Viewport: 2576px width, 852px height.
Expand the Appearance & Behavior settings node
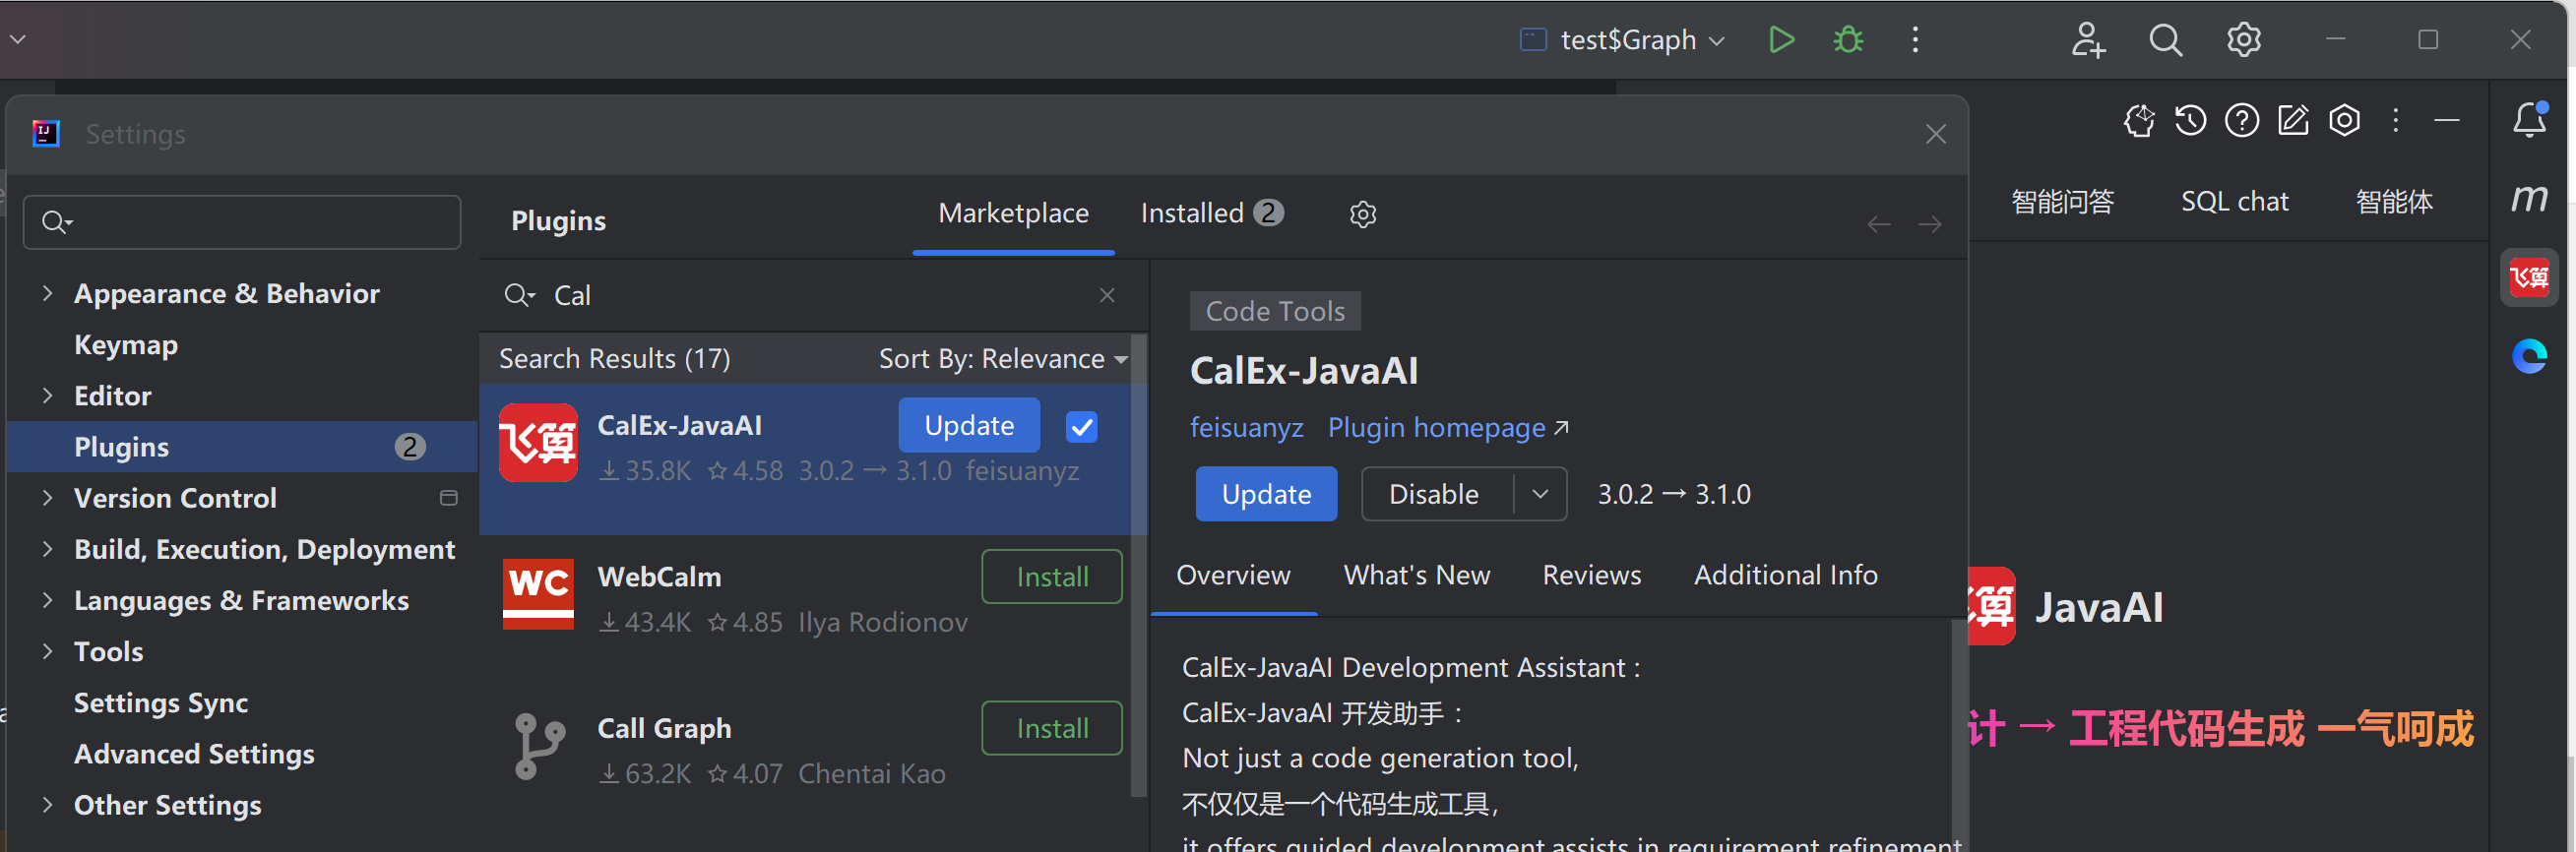point(47,293)
